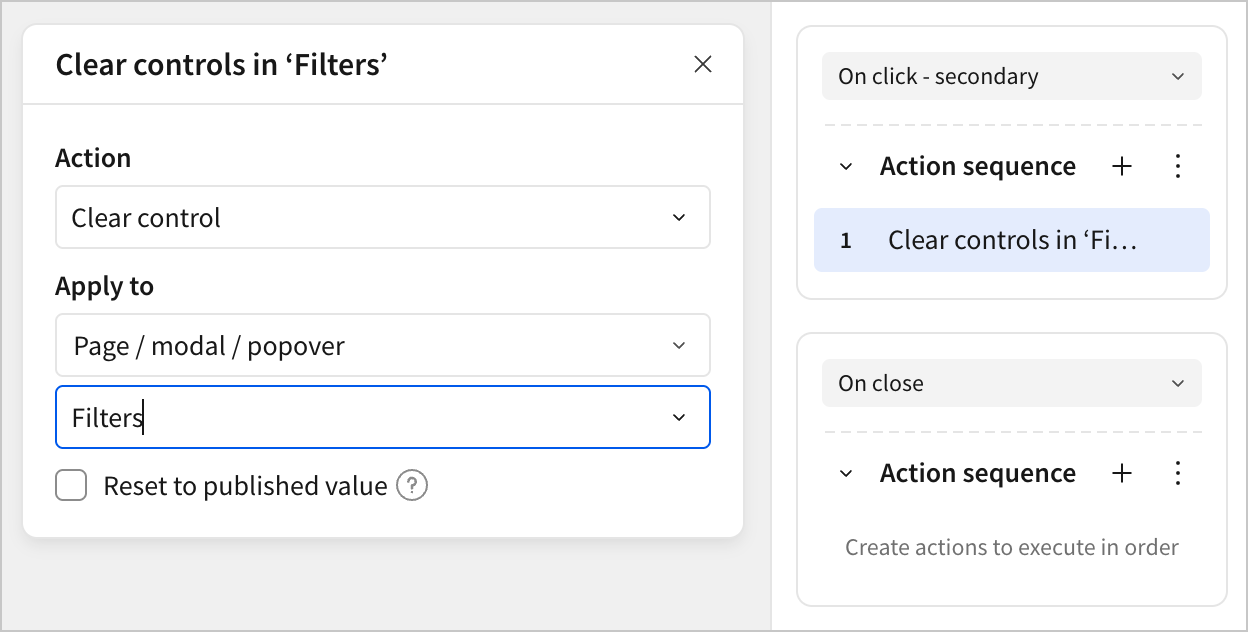The image size is (1248, 632).
Task: Open the help icon beside Reset to published value
Action: tap(412, 486)
